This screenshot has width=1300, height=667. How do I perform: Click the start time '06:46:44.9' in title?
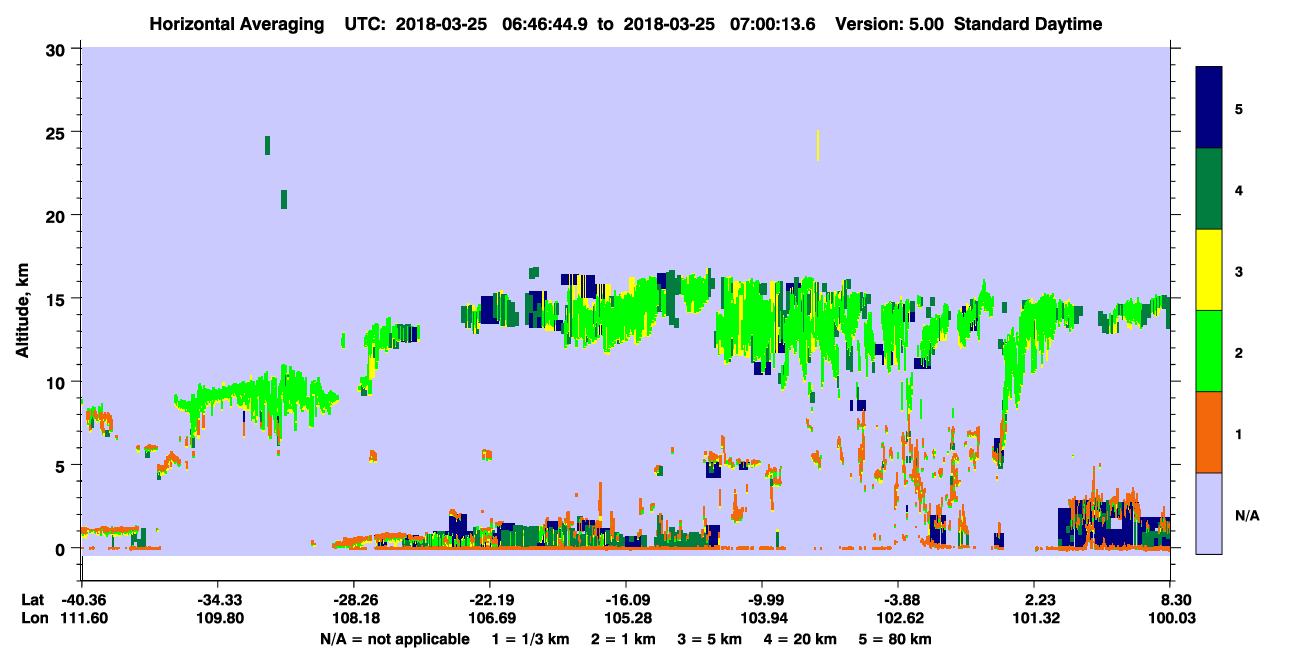tap(546, 24)
